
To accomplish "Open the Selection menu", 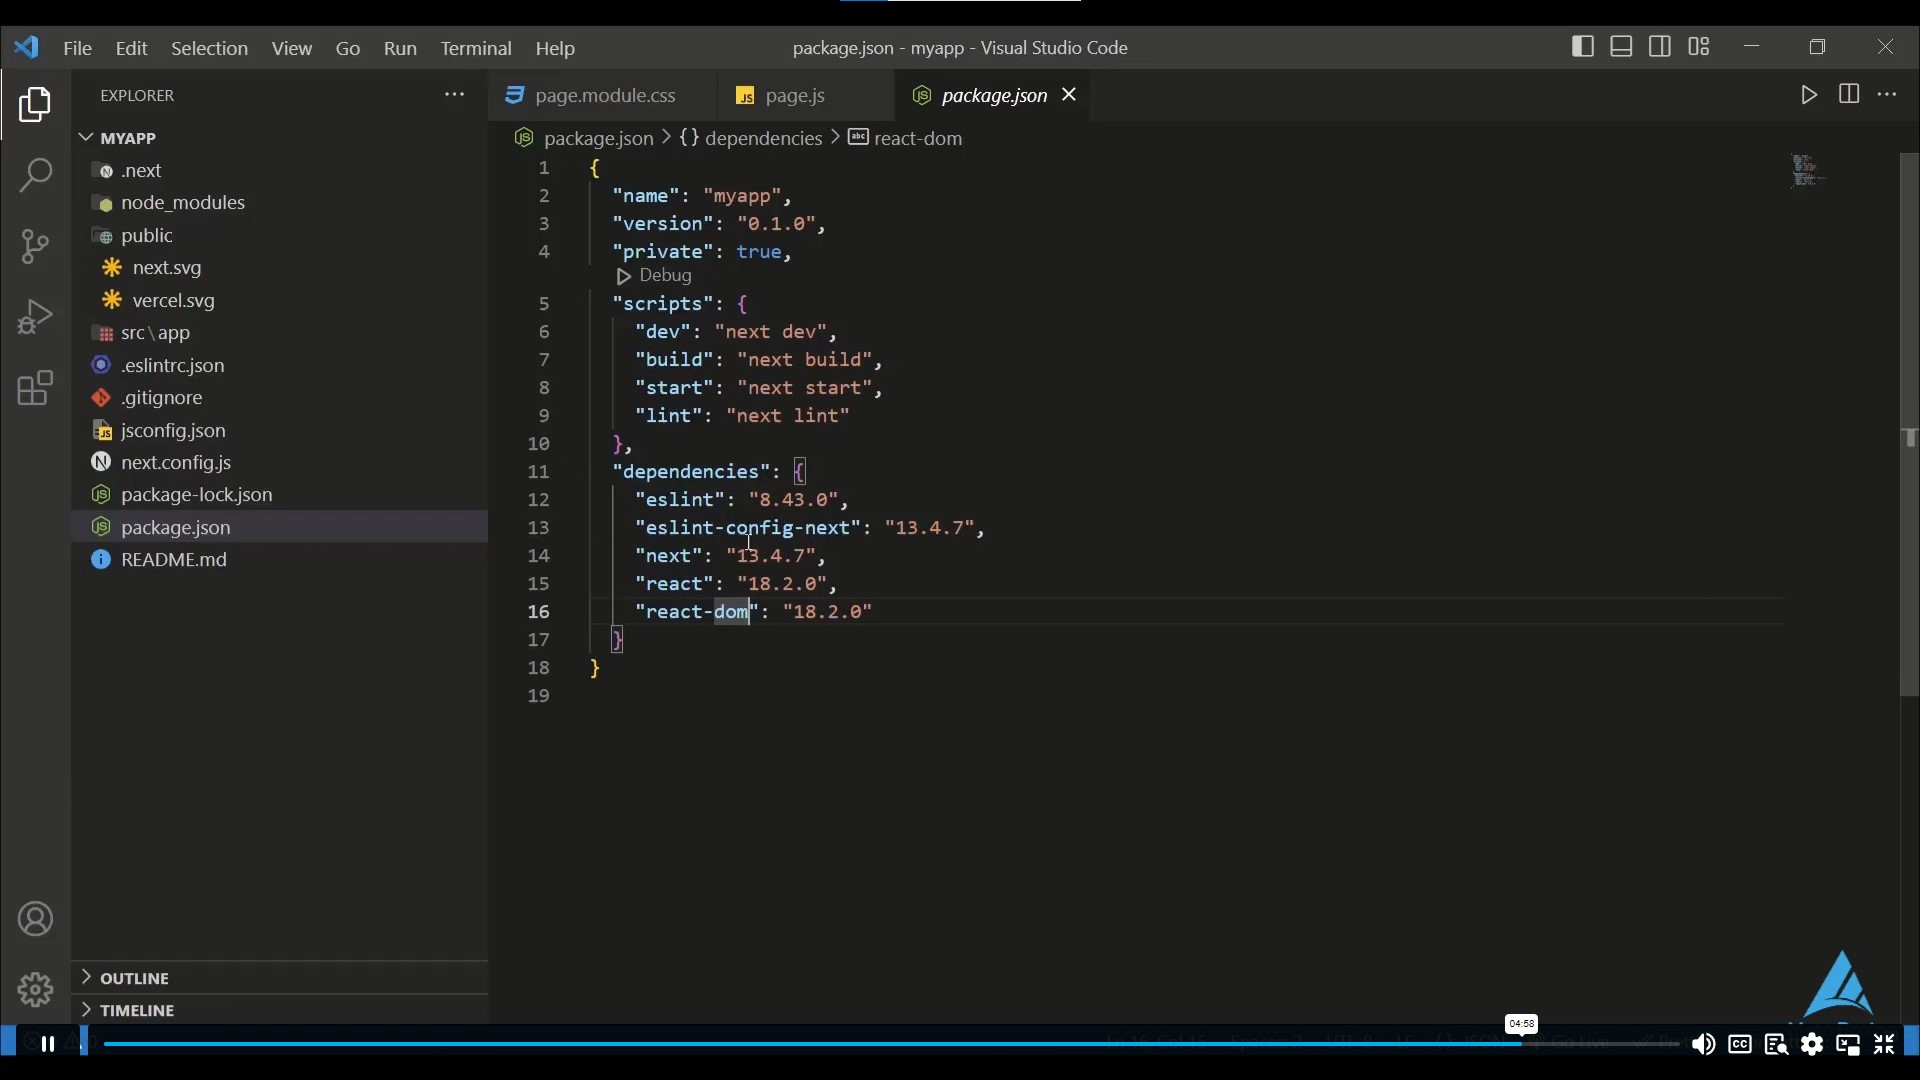I will tap(209, 48).
